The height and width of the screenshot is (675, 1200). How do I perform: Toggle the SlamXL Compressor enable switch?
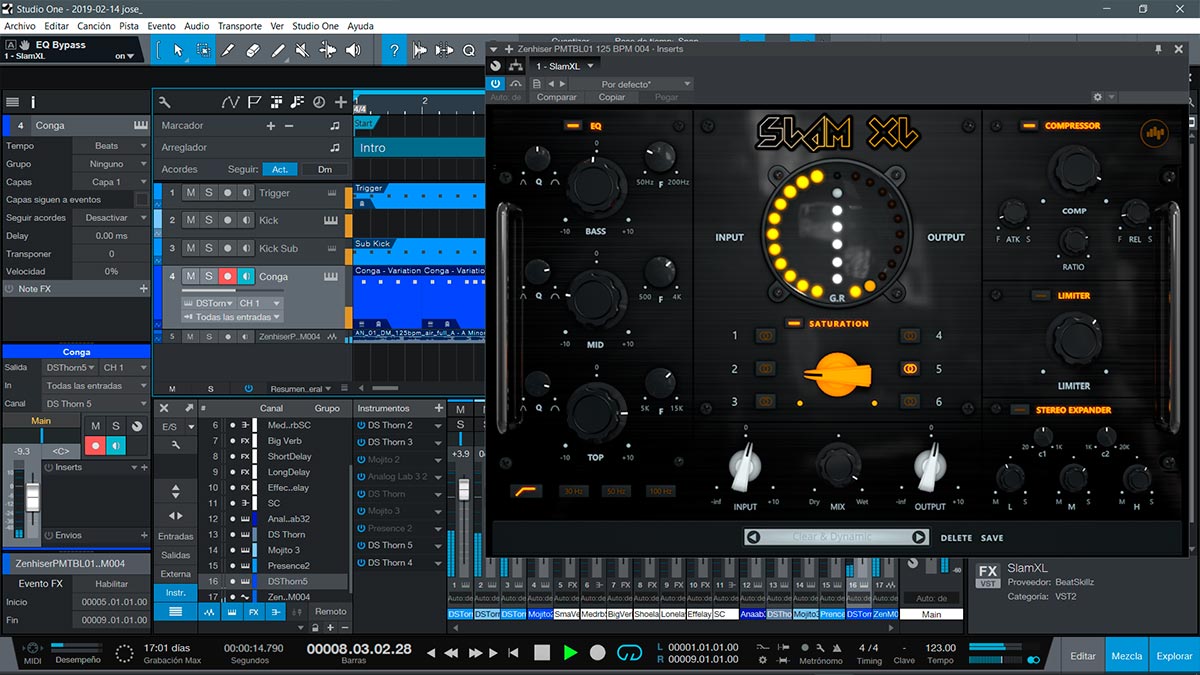[x=1029, y=126]
